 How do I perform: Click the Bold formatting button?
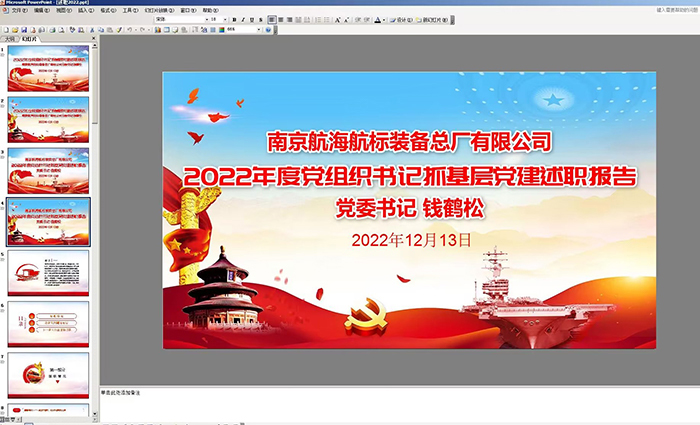click(233, 19)
